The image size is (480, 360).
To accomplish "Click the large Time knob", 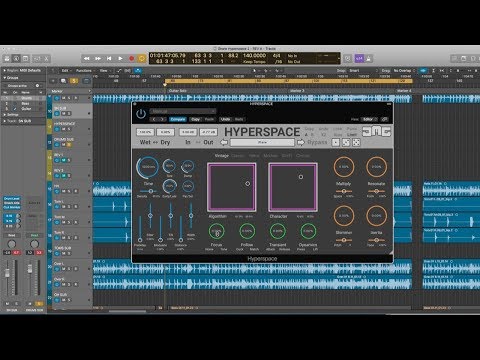I will coord(148,167).
